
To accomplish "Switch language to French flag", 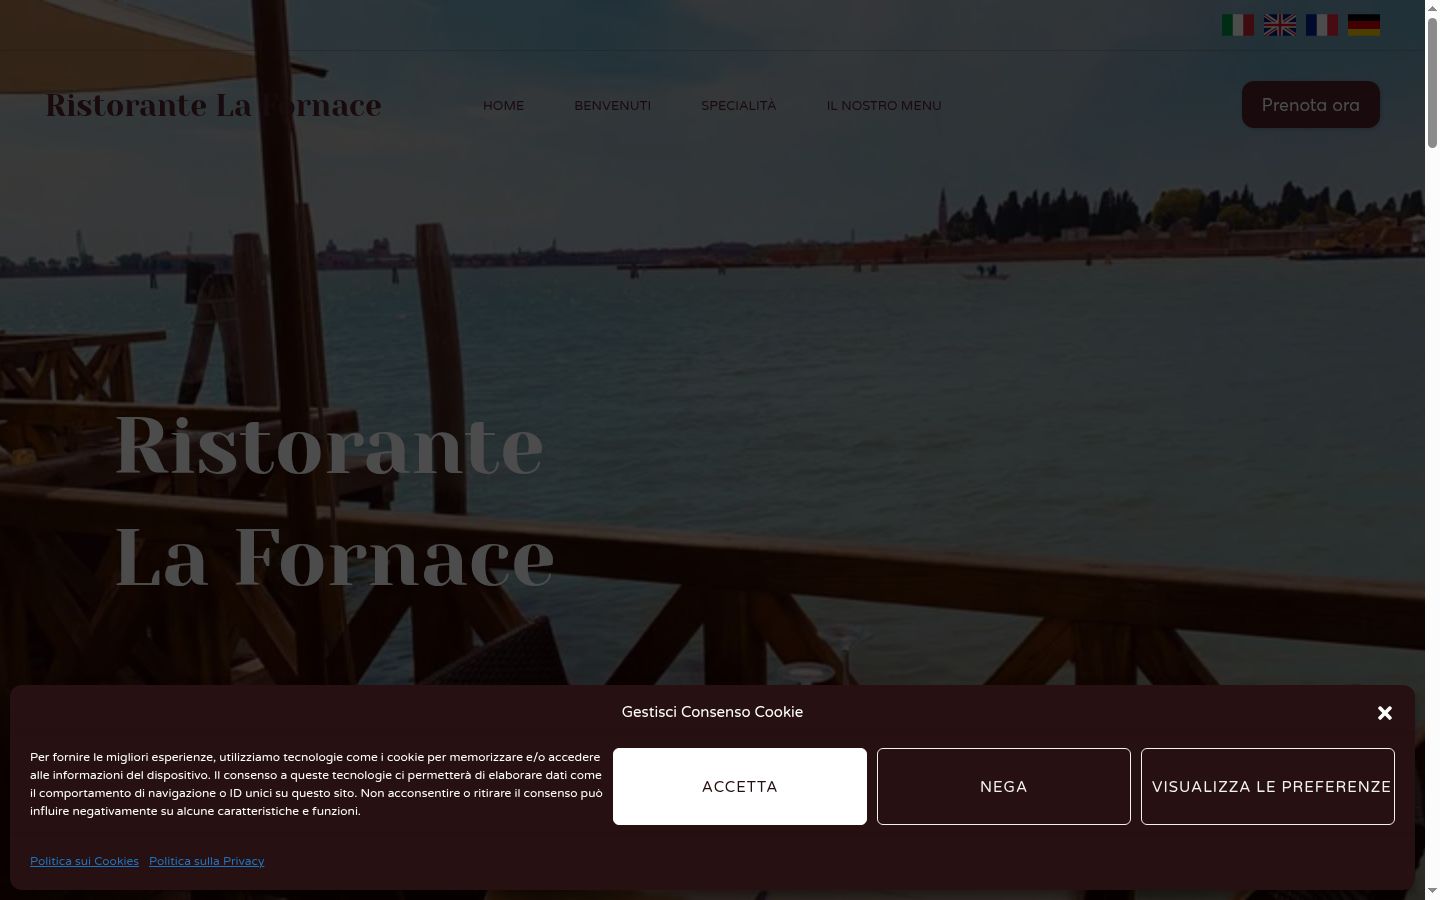I will (1322, 25).
